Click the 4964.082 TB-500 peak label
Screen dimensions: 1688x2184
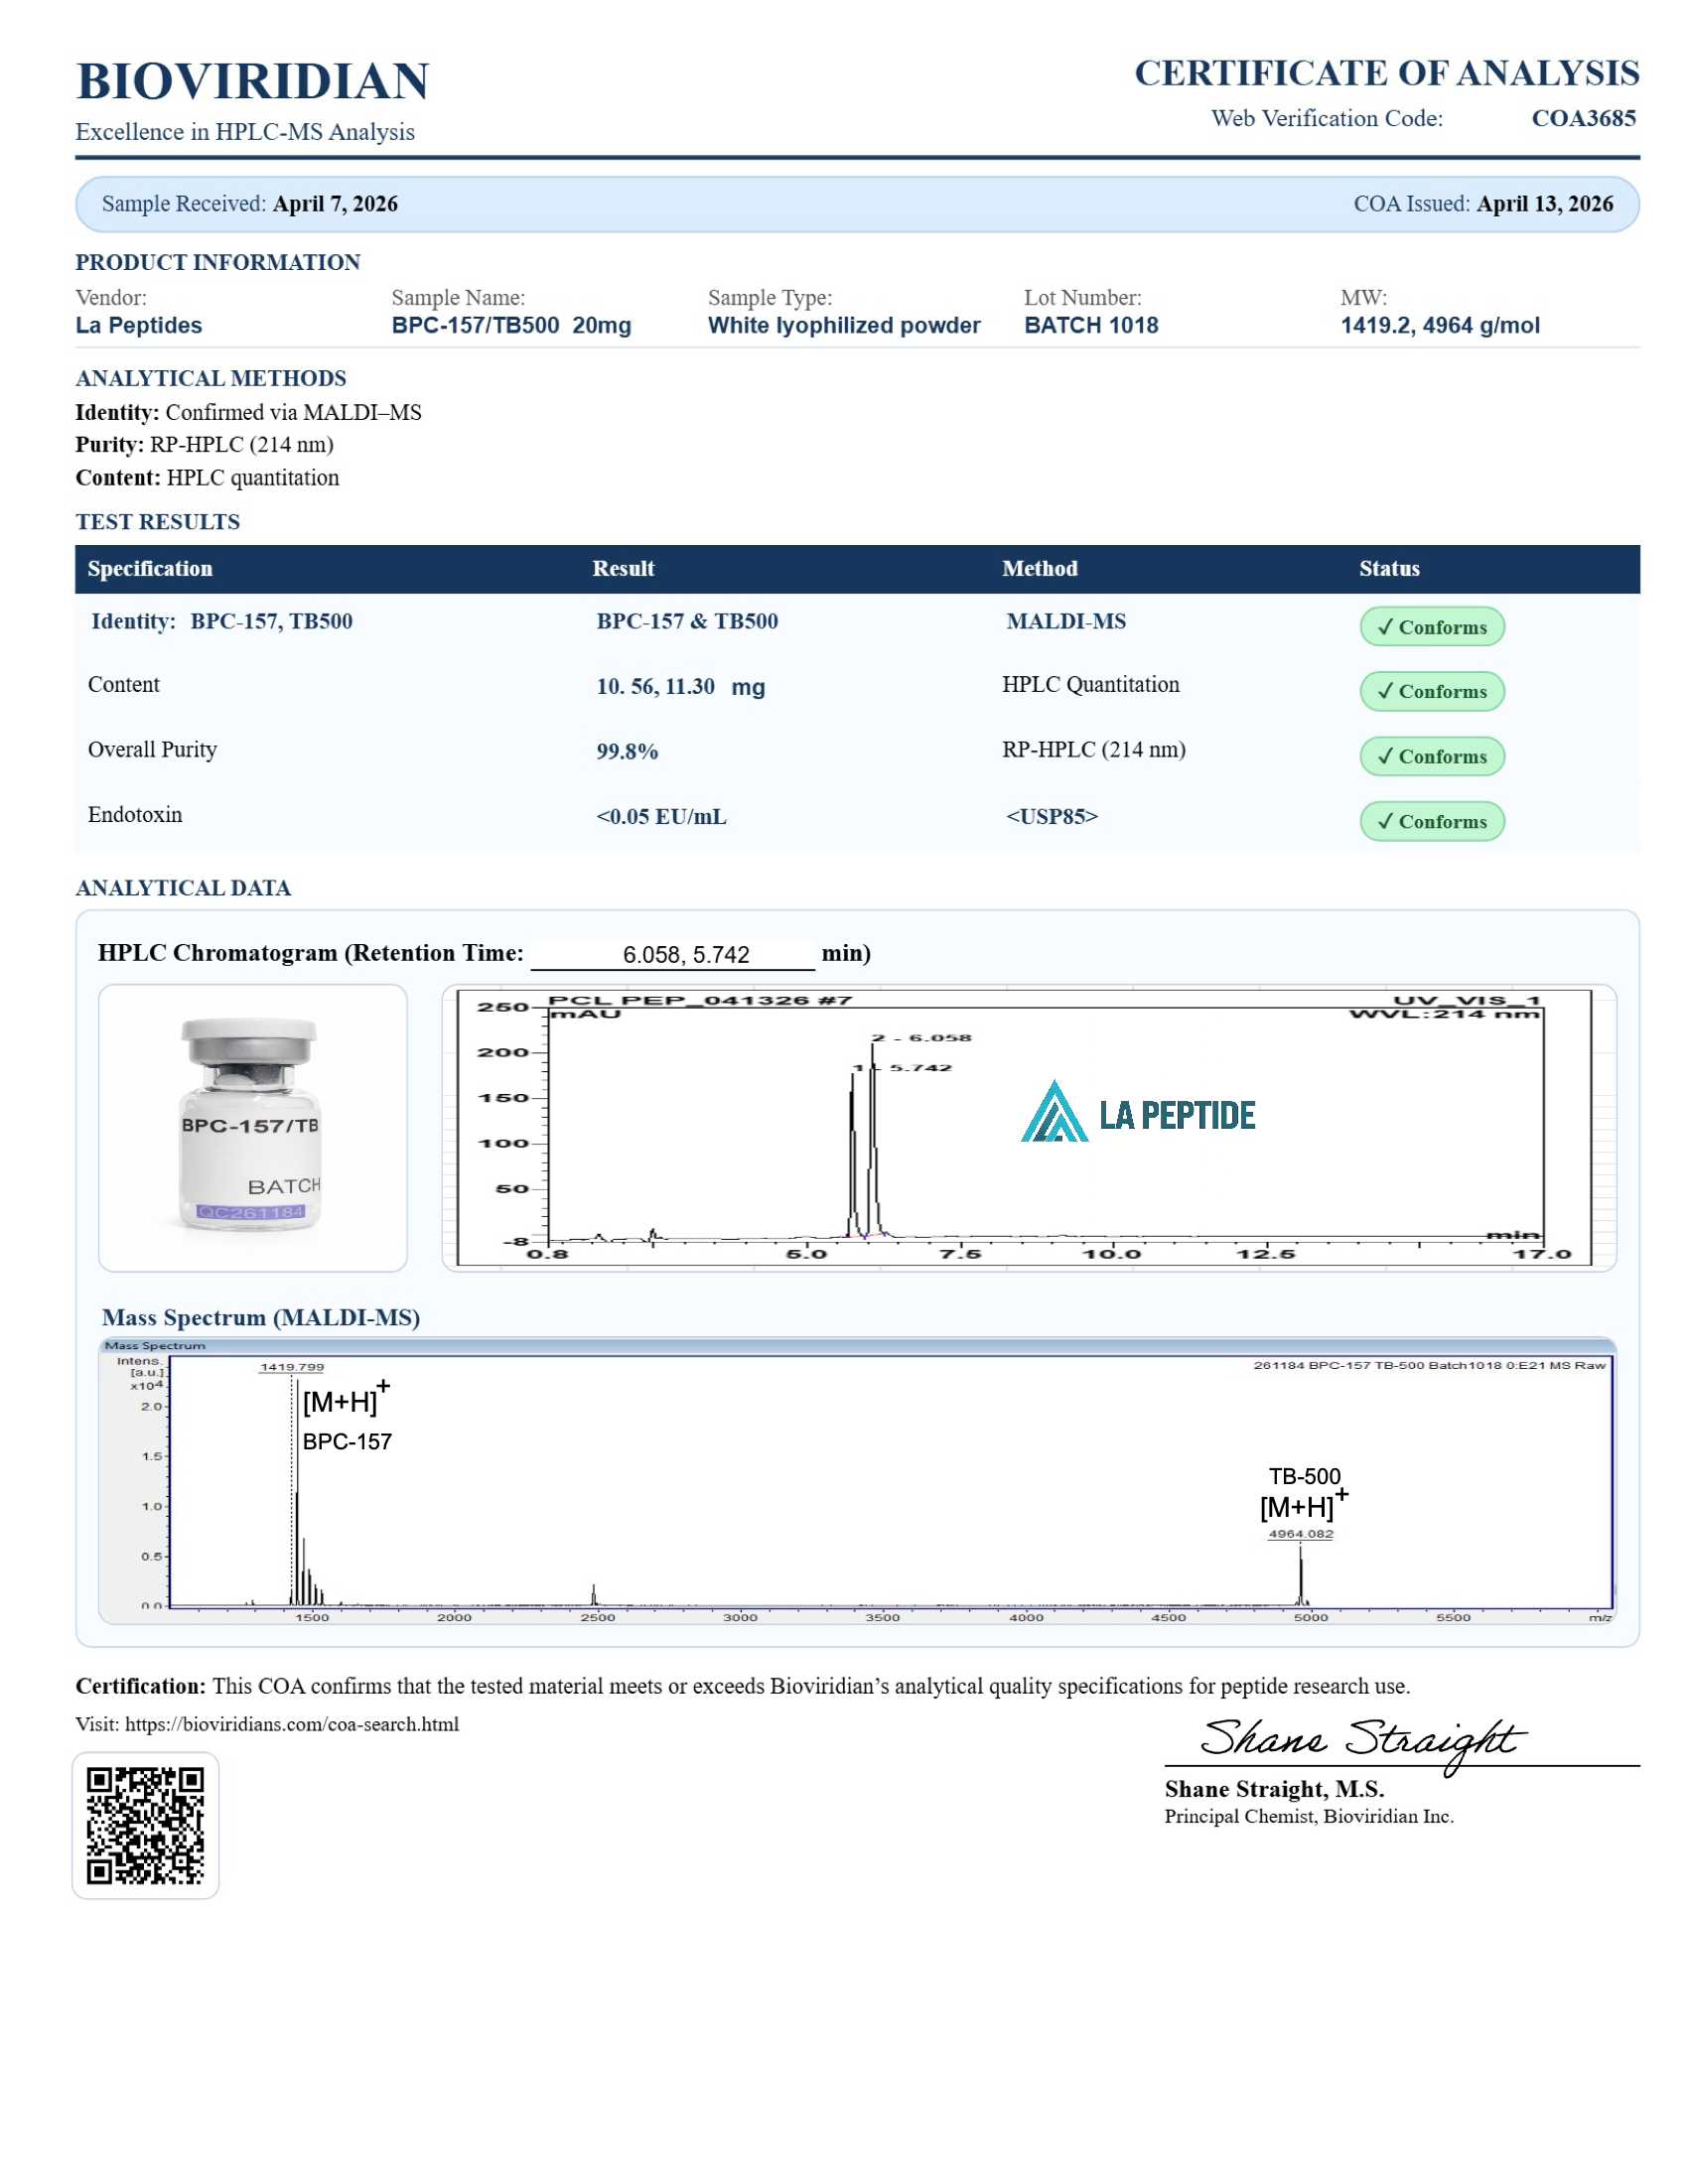pyautogui.click(x=1300, y=1534)
